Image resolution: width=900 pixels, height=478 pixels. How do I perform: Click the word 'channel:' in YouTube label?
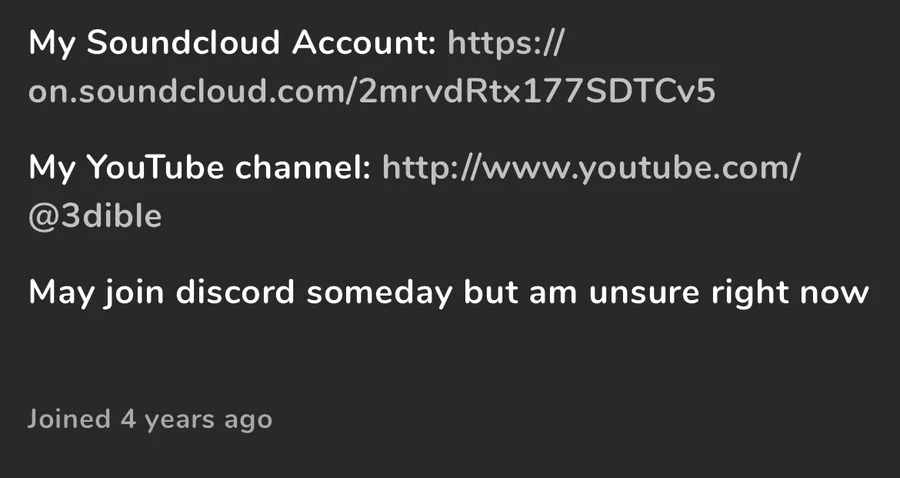[x=302, y=168]
